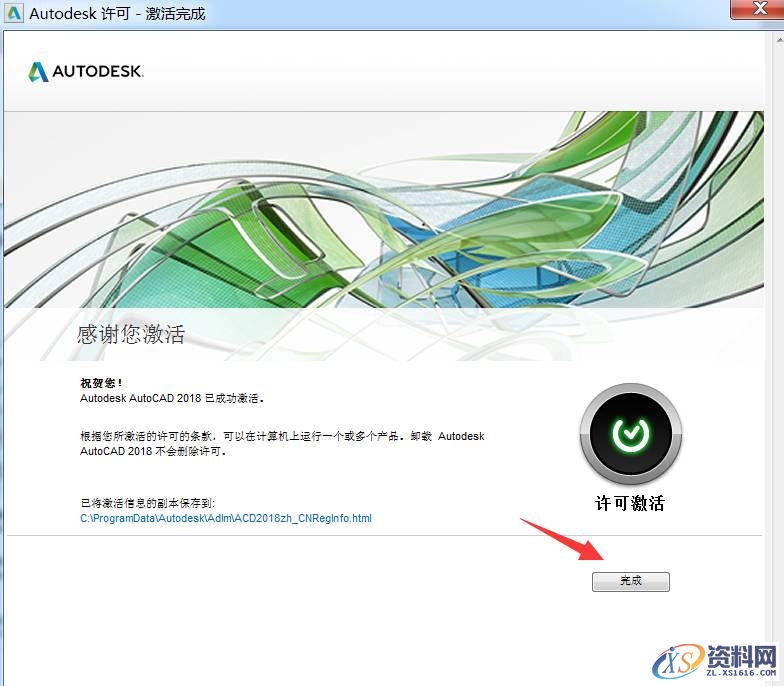
Task: Click the 已将激活信息的副本保存到 label
Action: pyautogui.click(x=148, y=503)
